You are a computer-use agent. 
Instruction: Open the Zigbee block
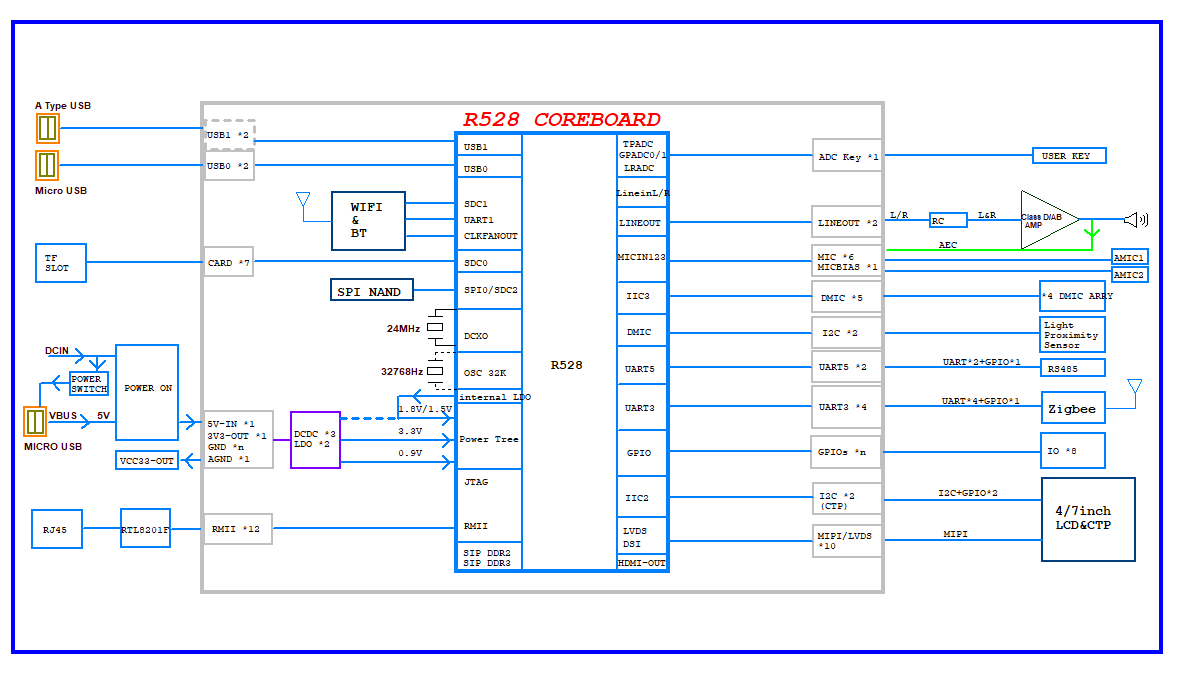1072,408
